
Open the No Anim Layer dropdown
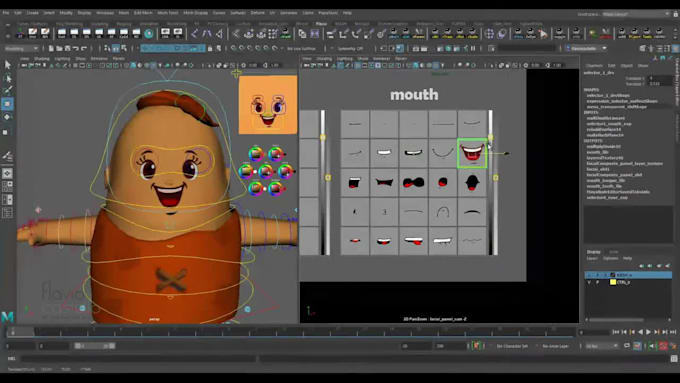556,346
